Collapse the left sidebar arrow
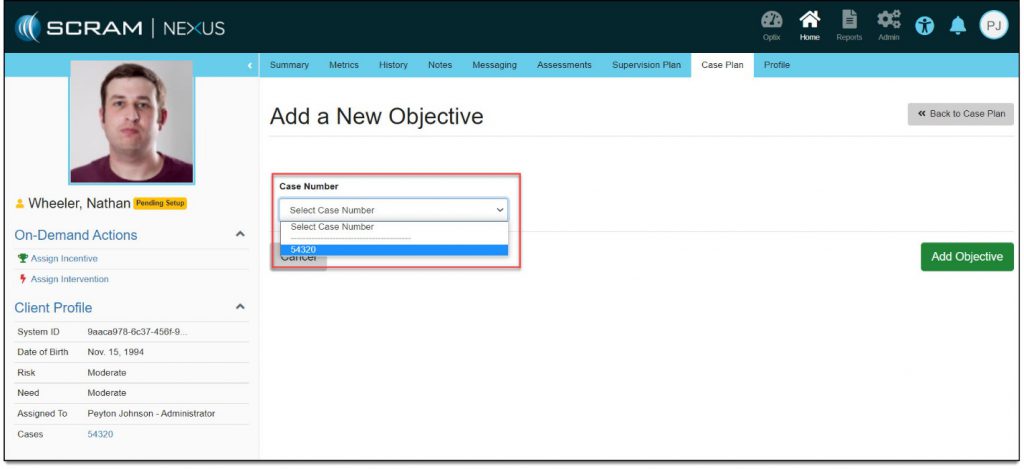Image resolution: width=1024 pixels, height=469 pixels. [x=250, y=66]
